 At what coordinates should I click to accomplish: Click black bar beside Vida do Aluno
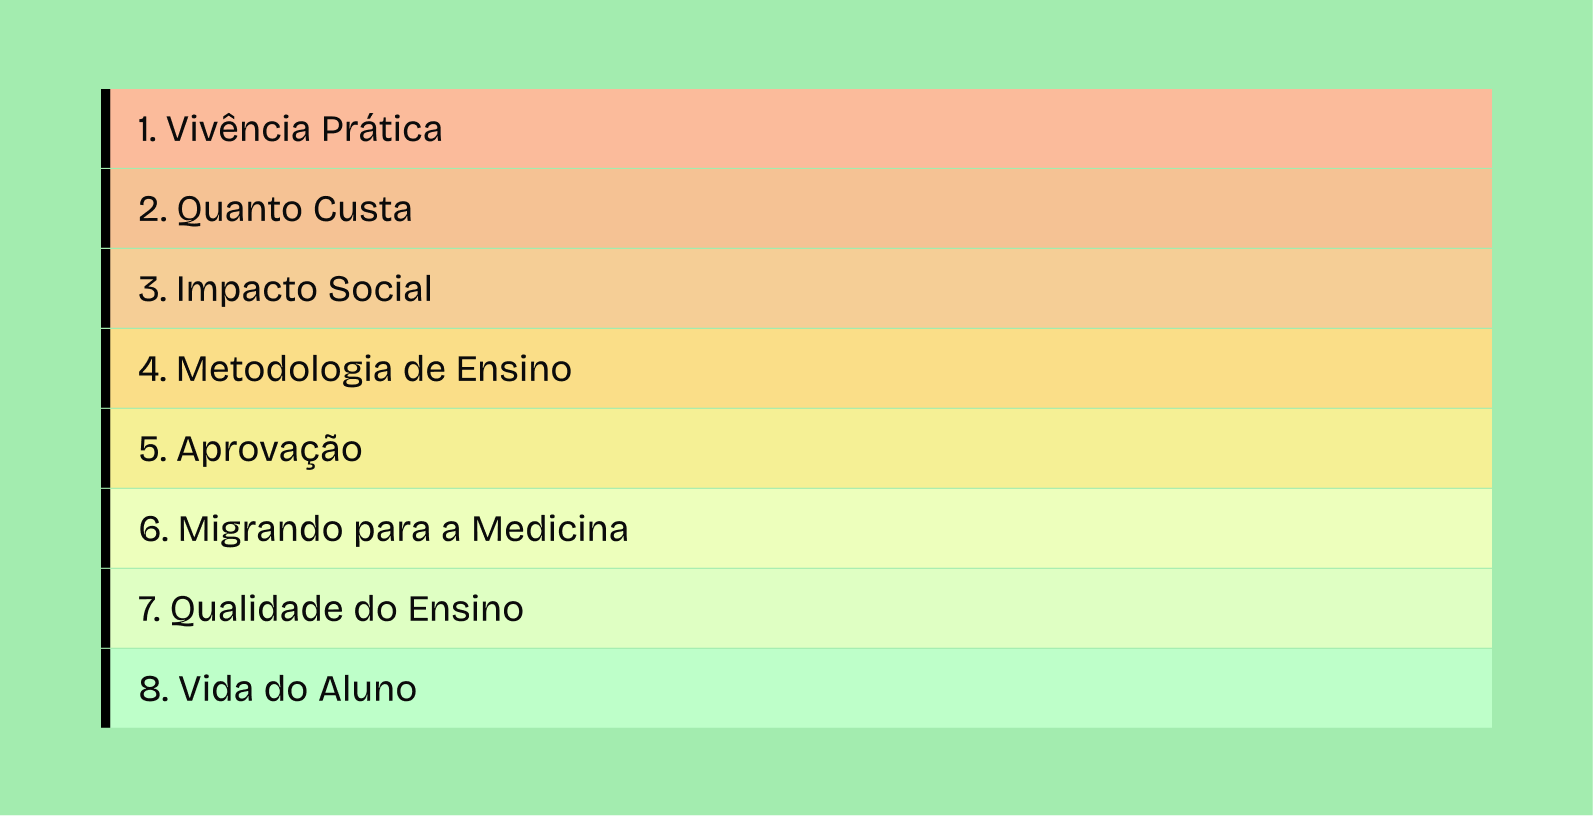coord(105,689)
